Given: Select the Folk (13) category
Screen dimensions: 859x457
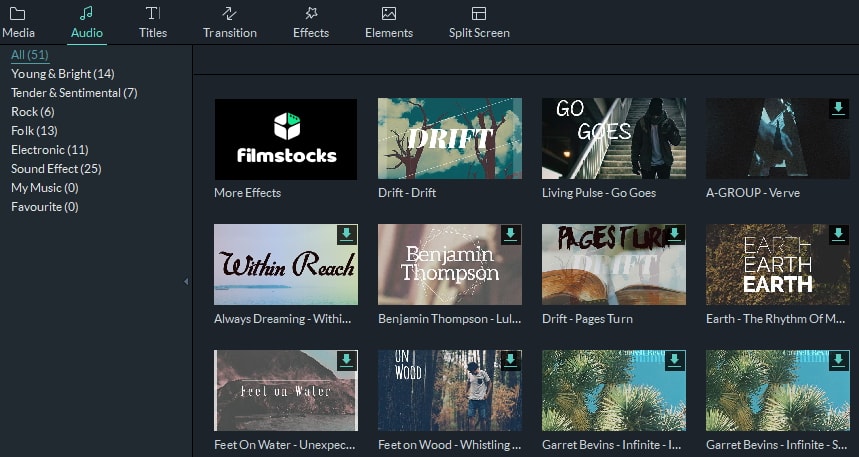Looking at the screenshot, I should pyautogui.click(x=34, y=130).
